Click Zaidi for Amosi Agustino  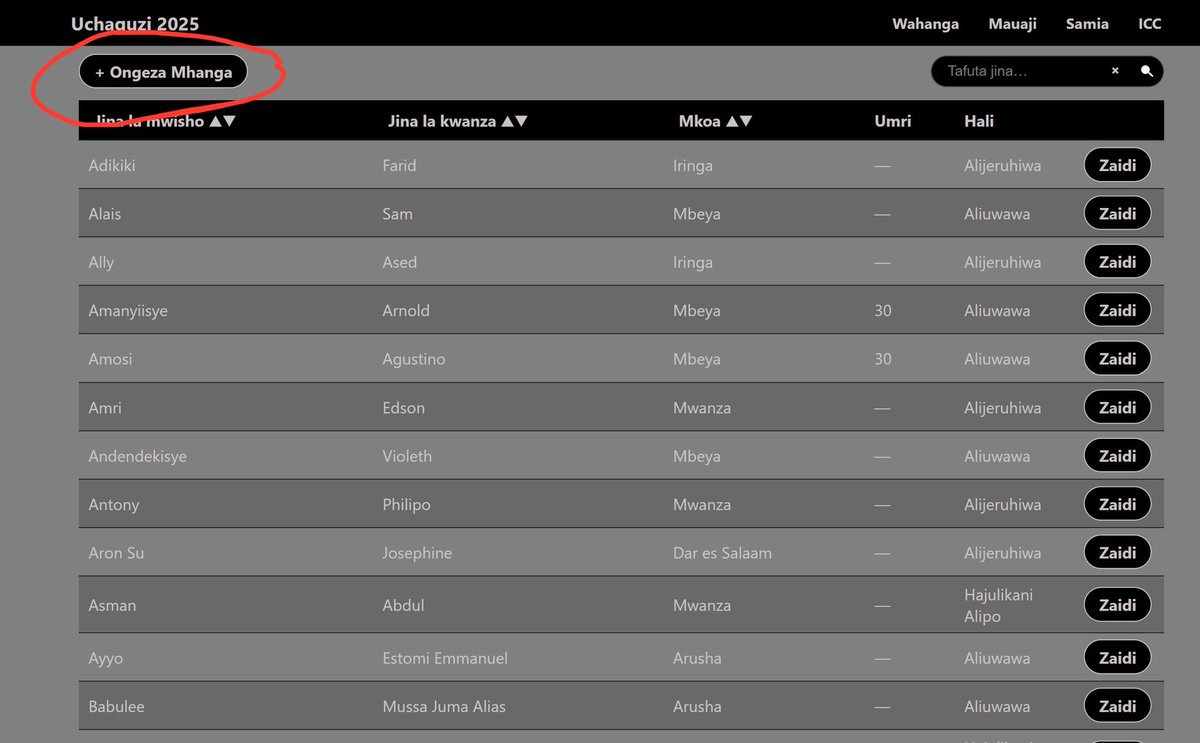point(1117,358)
